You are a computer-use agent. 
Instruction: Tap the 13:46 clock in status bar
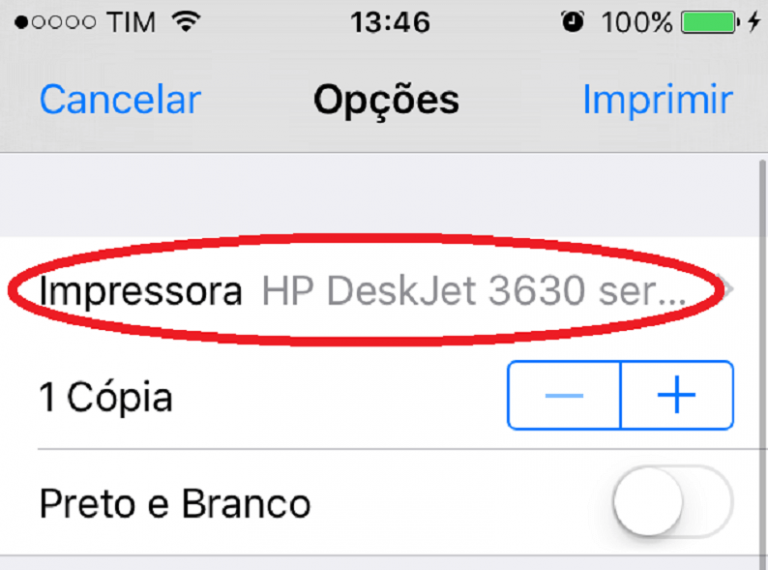click(390, 23)
